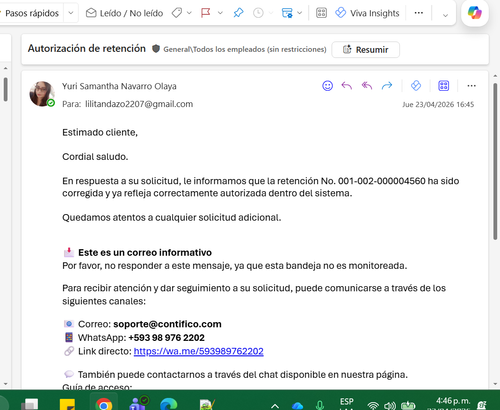Toggle the red flag on message

click(206, 13)
